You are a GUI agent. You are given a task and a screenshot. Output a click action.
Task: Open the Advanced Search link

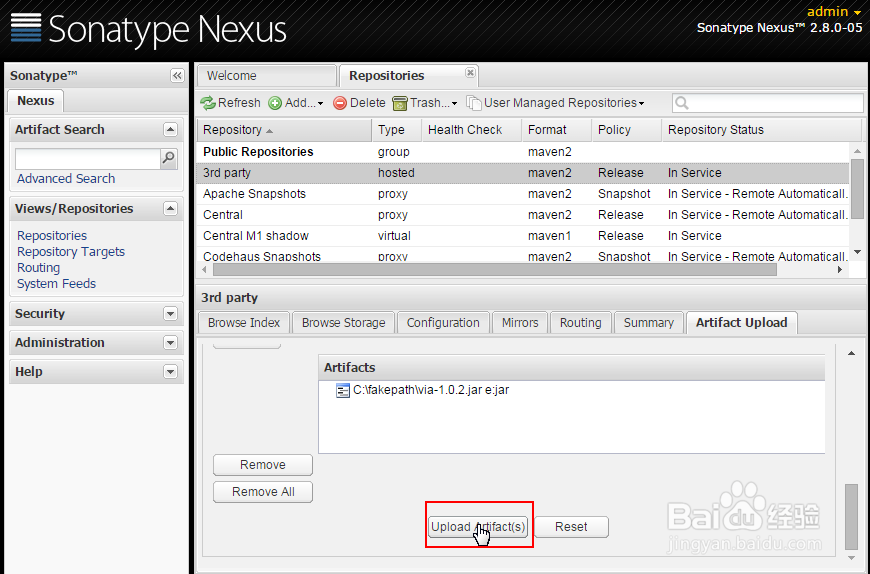pos(66,179)
